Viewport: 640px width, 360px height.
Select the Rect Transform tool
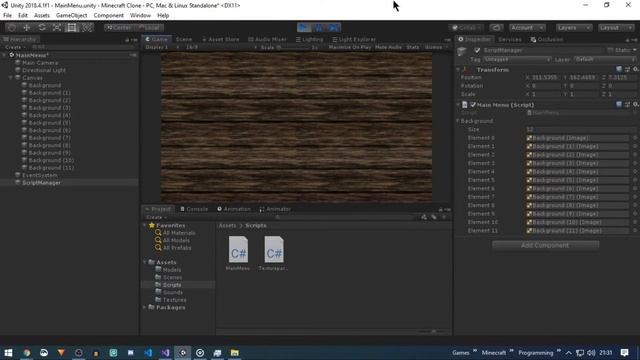tap(72, 27)
